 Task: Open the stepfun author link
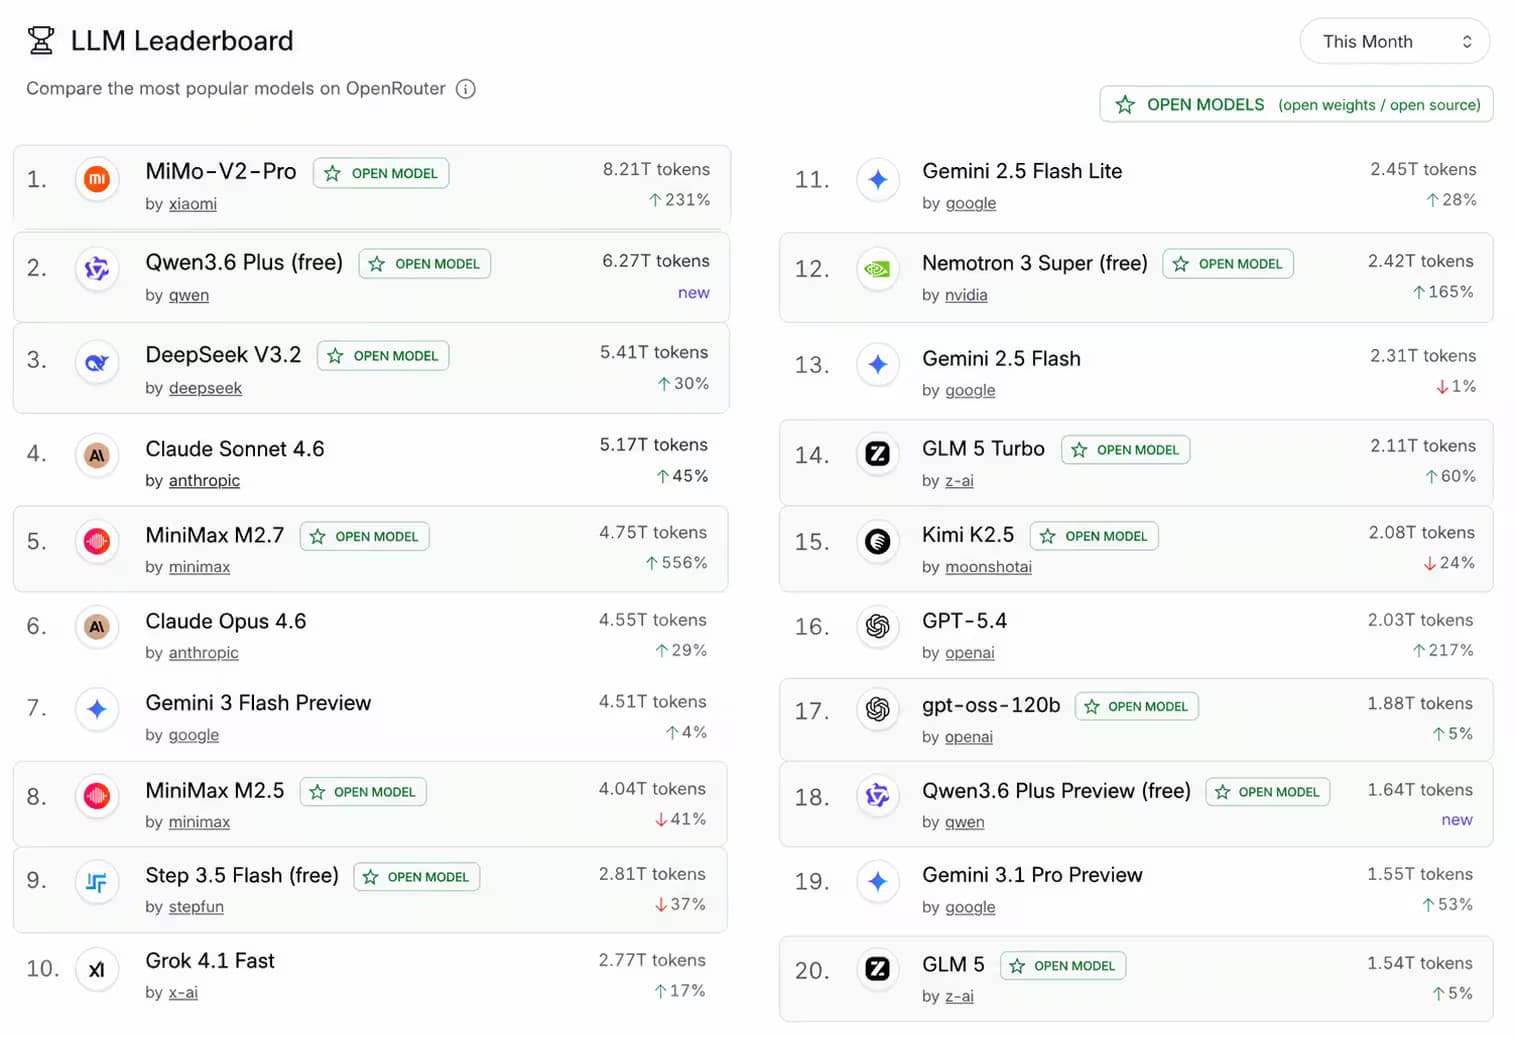click(196, 907)
